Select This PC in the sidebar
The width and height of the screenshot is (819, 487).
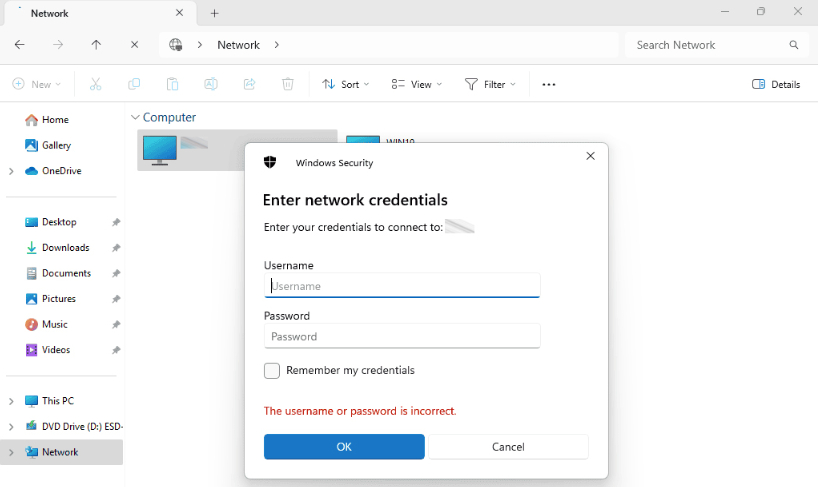tap(49, 401)
